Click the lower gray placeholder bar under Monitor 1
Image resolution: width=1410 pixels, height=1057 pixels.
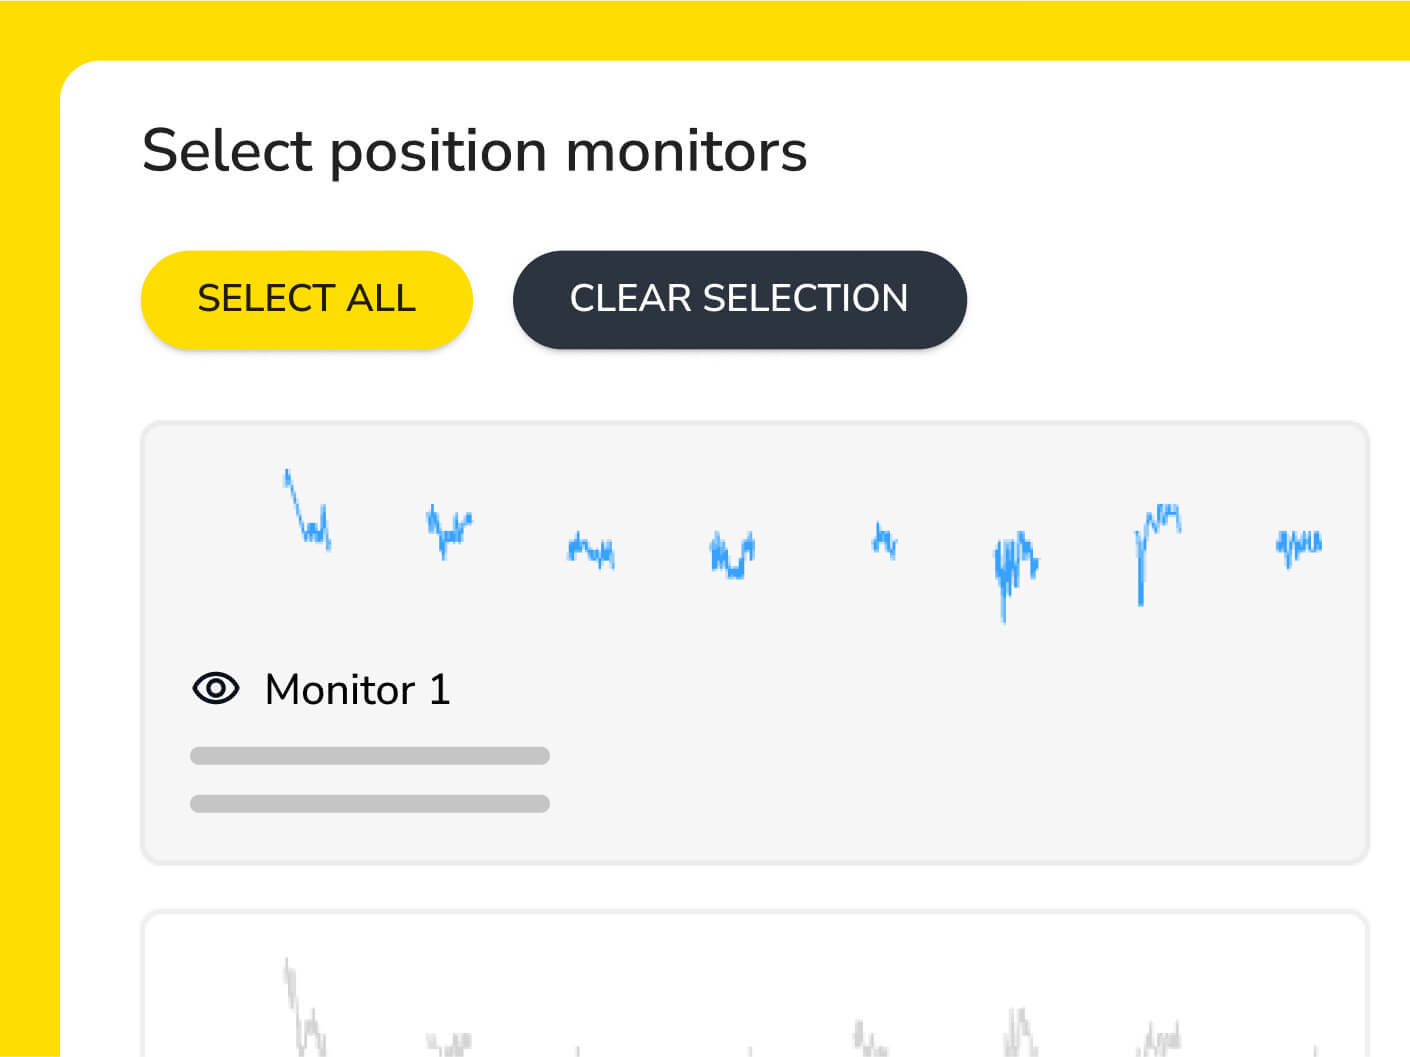(369, 804)
